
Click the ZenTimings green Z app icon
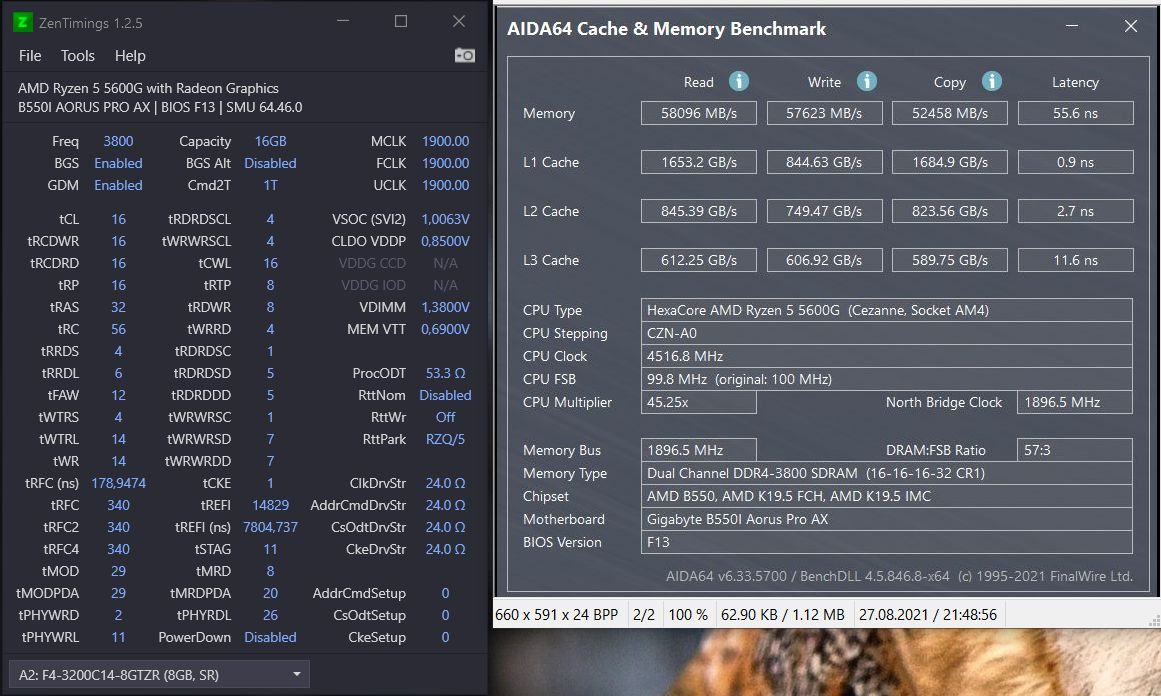coord(23,22)
